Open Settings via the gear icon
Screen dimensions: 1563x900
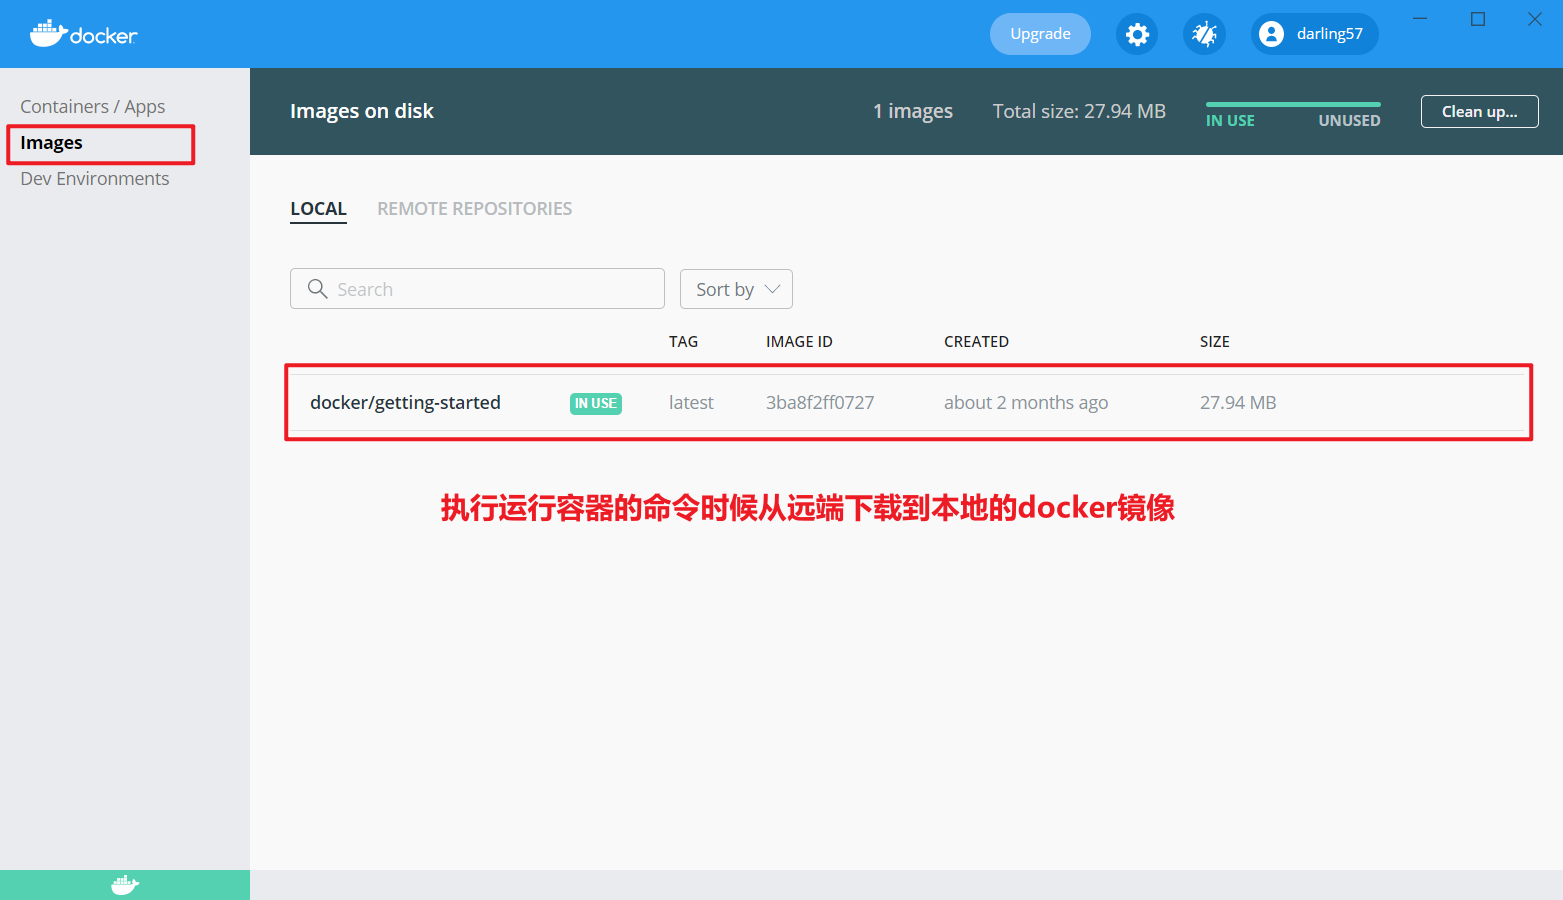[x=1137, y=34]
